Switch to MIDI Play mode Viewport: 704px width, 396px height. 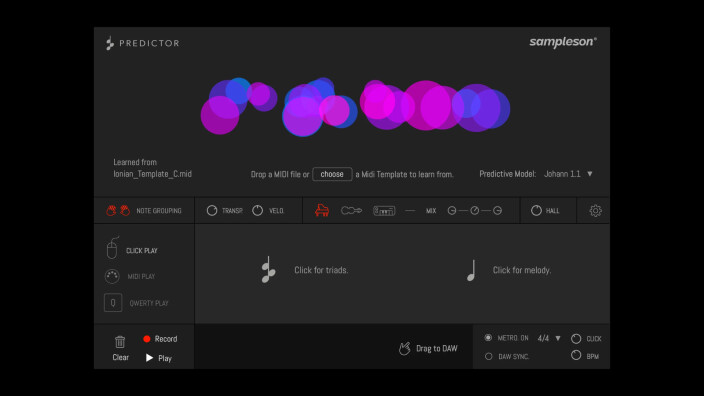pyautogui.click(x=130, y=276)
